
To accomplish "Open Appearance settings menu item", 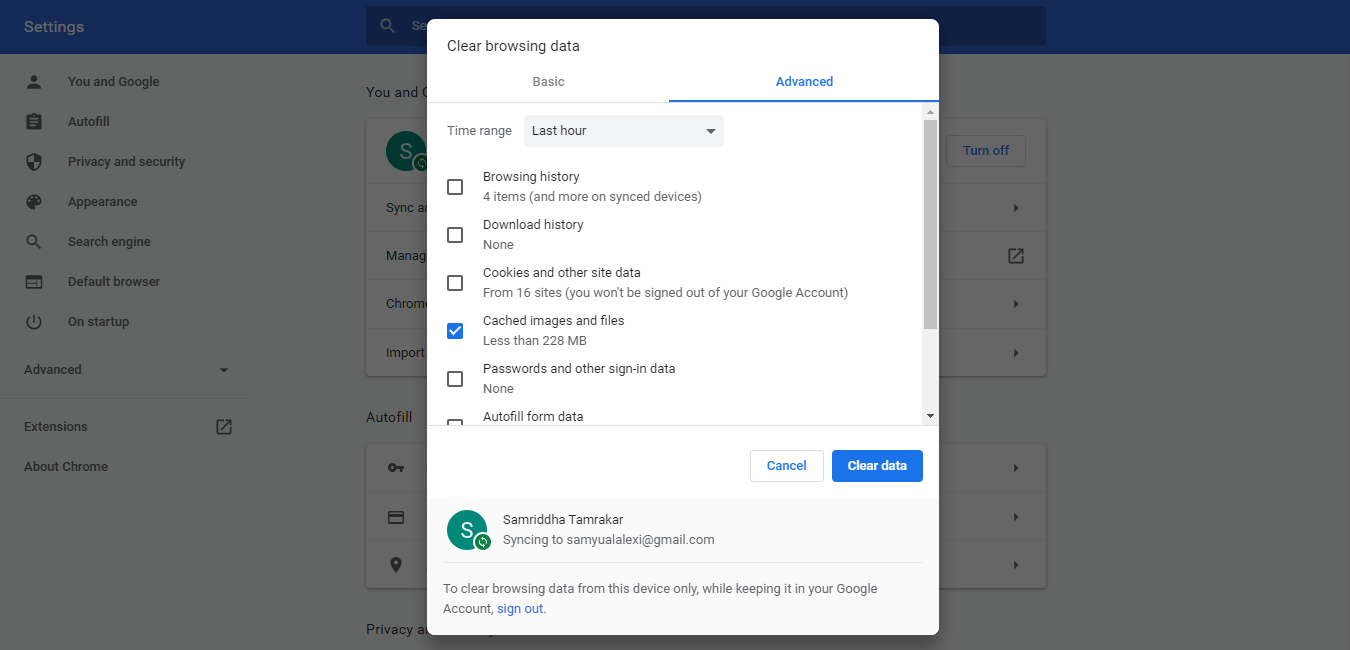I will 102,202.
